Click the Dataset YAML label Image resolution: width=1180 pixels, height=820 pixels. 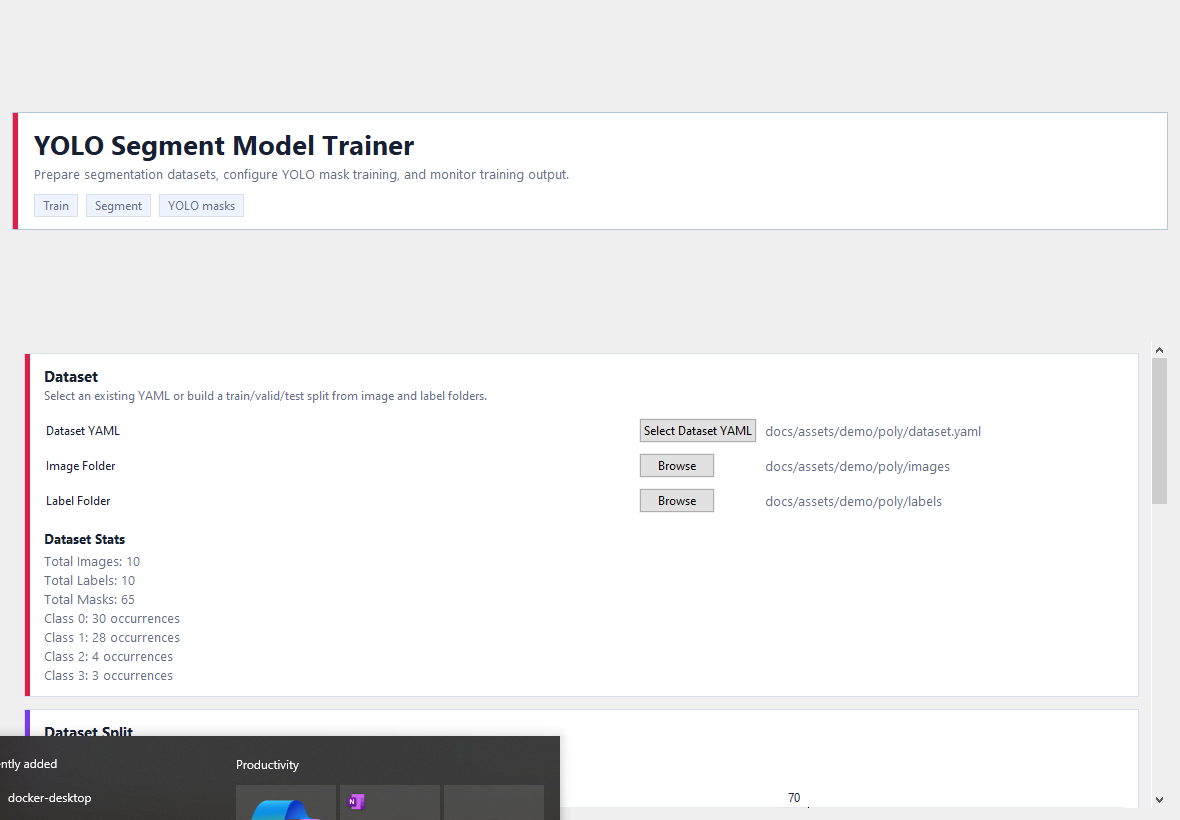coord(83,430)
